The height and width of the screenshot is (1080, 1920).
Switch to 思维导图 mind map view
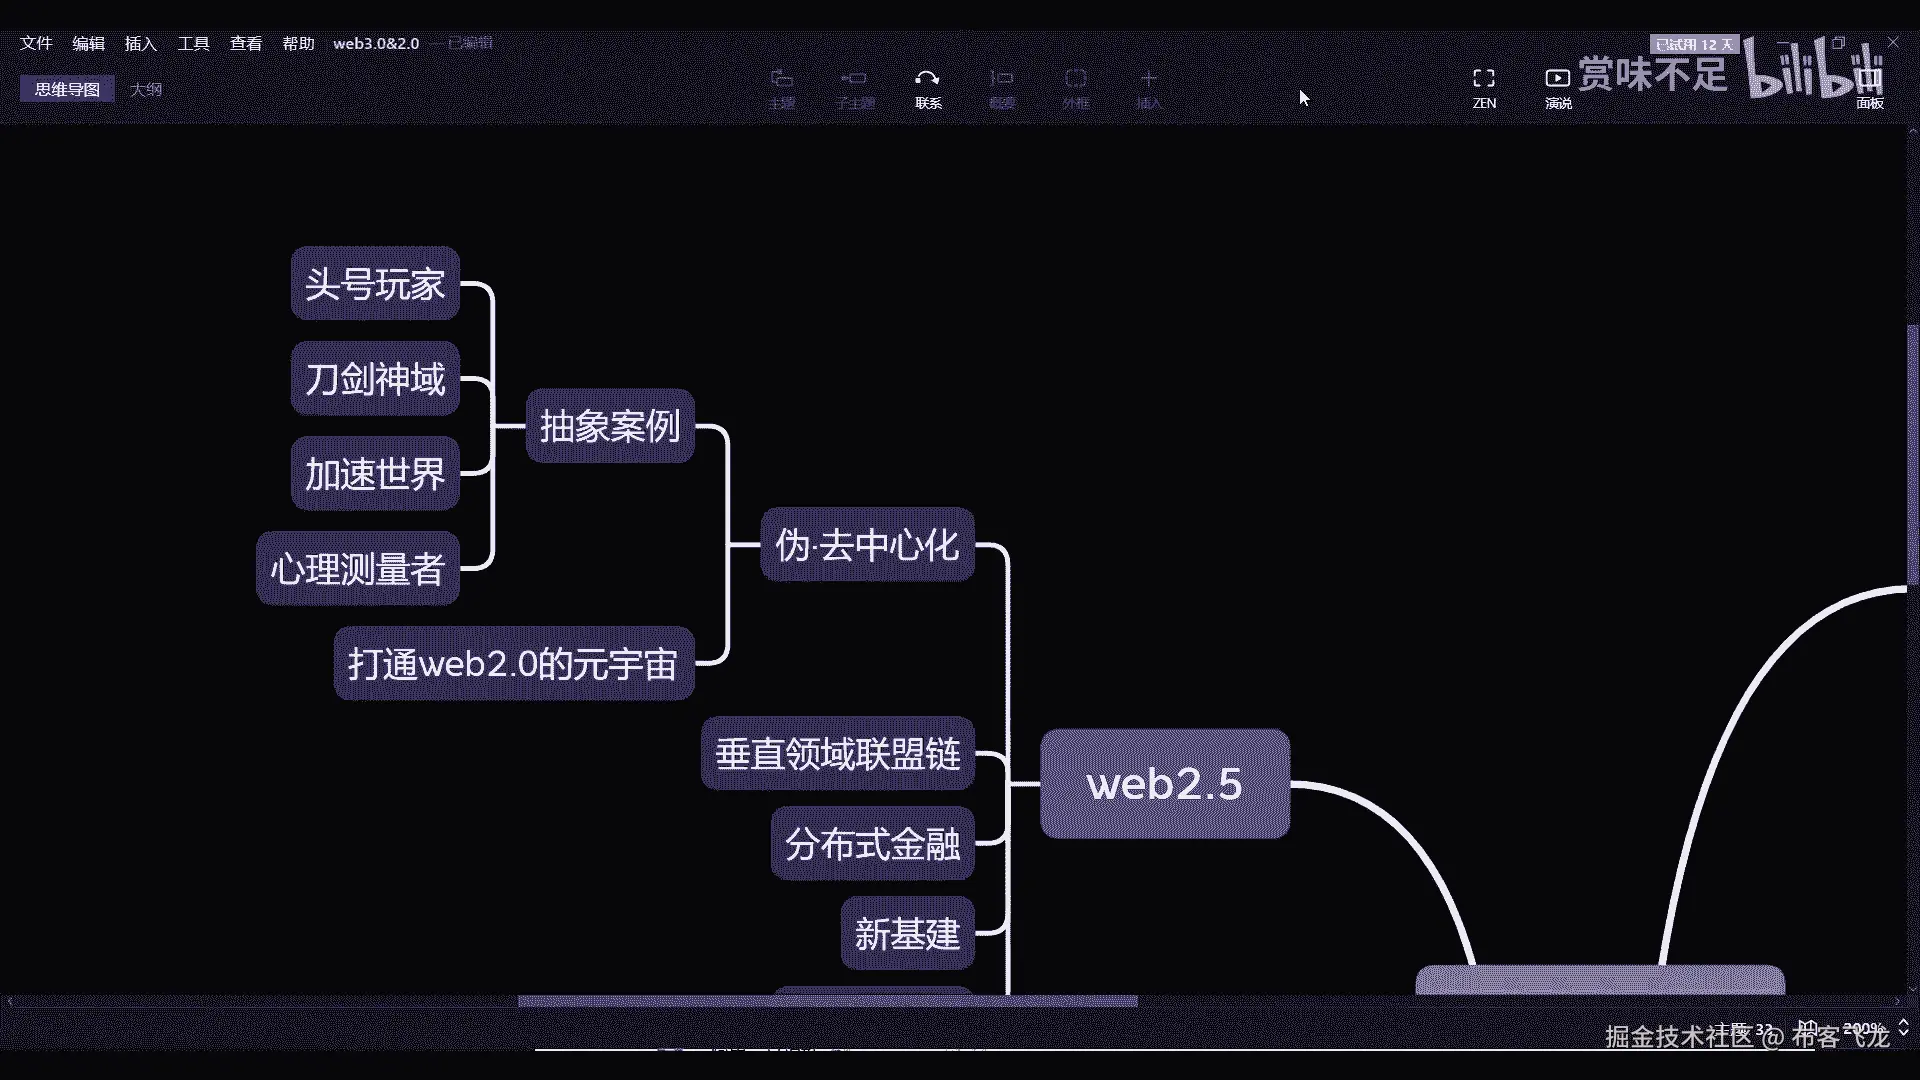(x=67, y=89)
